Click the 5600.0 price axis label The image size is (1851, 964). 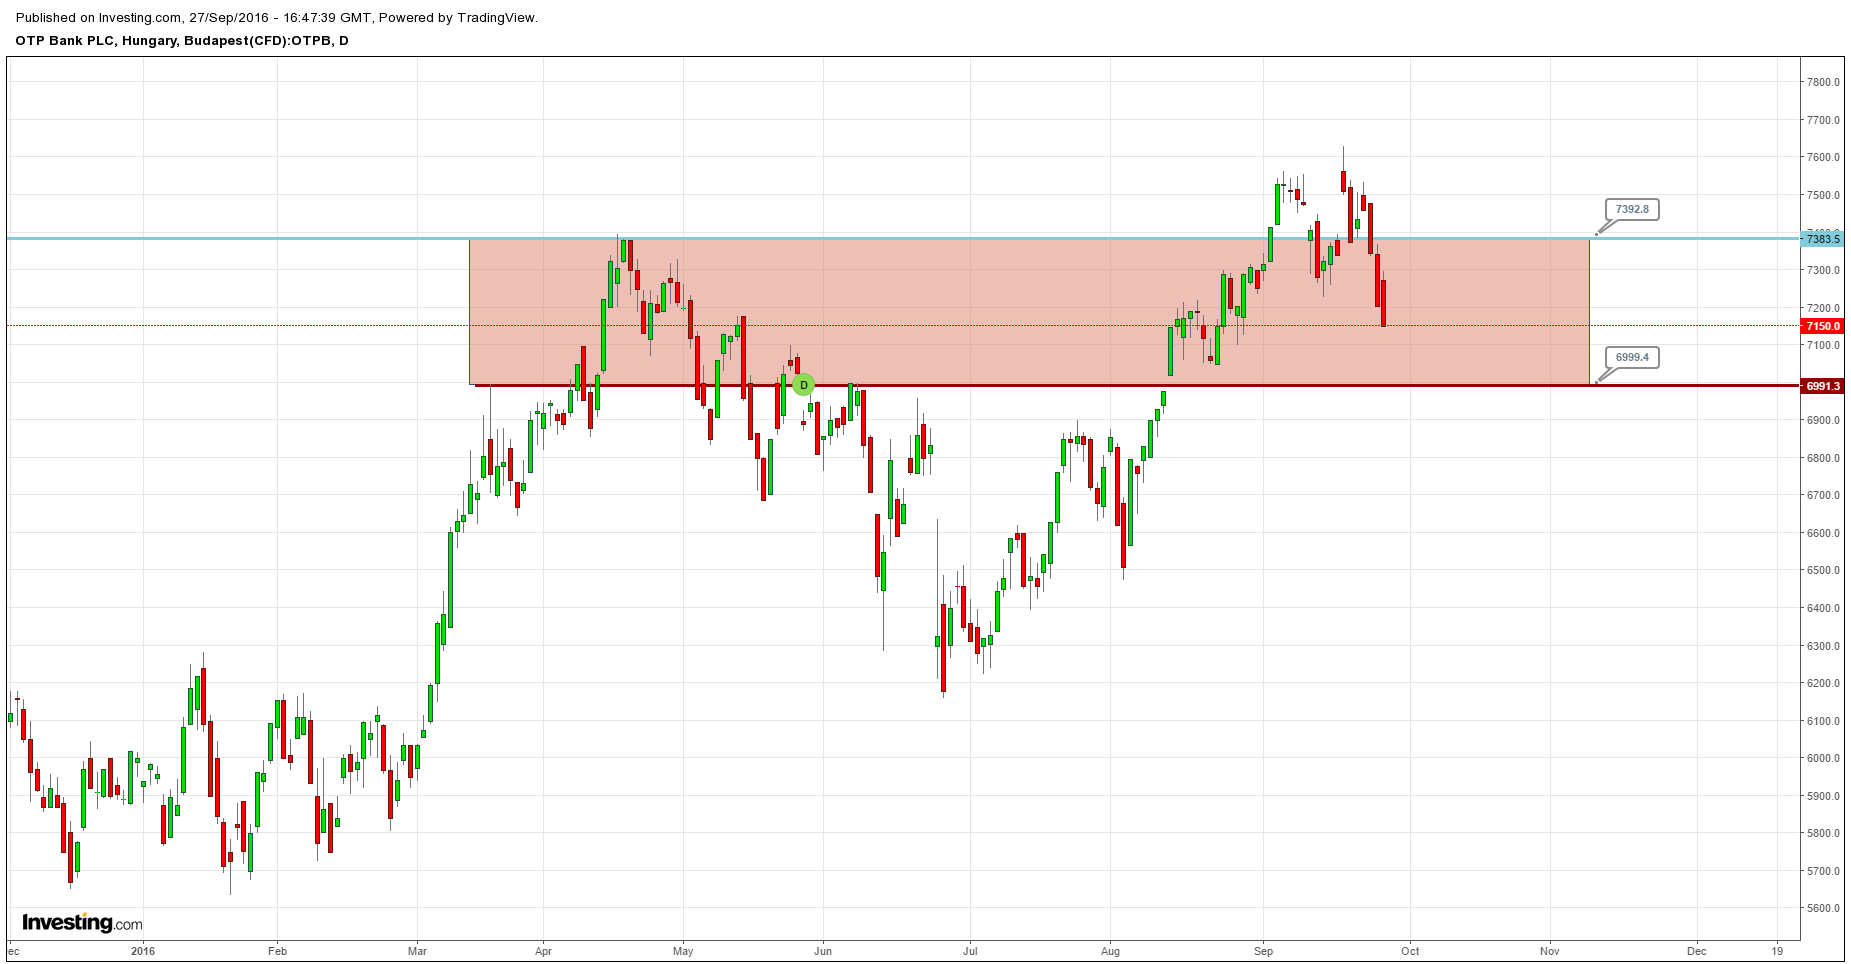point(1823,909)
